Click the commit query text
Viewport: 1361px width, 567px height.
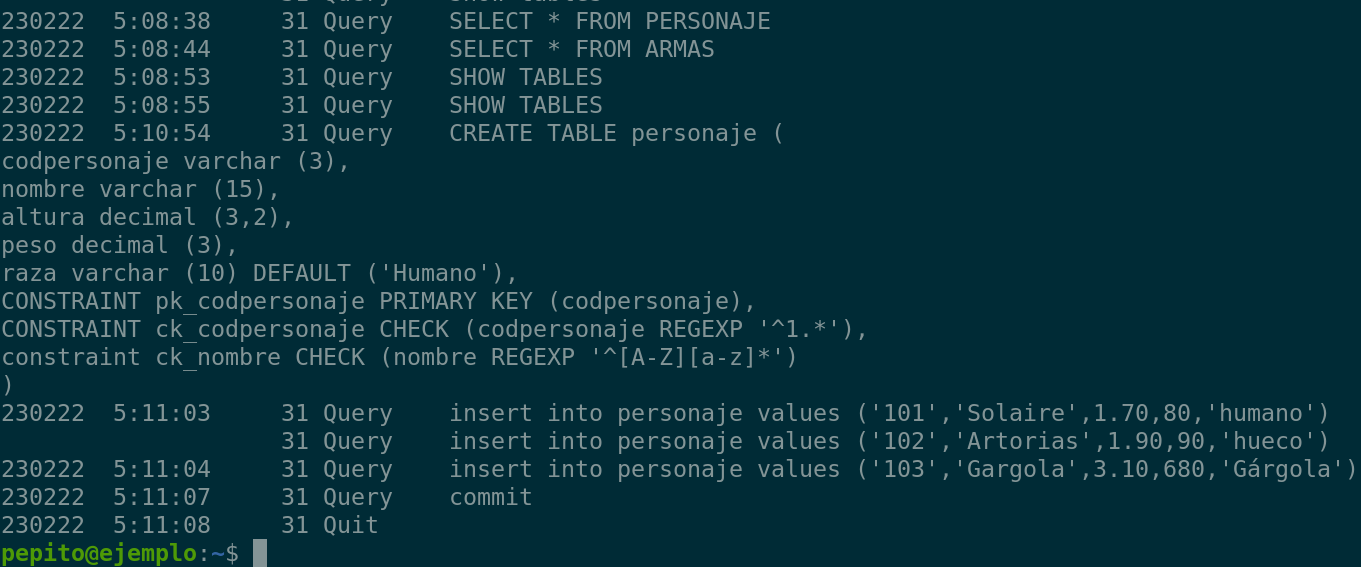(x=490, y=497)
